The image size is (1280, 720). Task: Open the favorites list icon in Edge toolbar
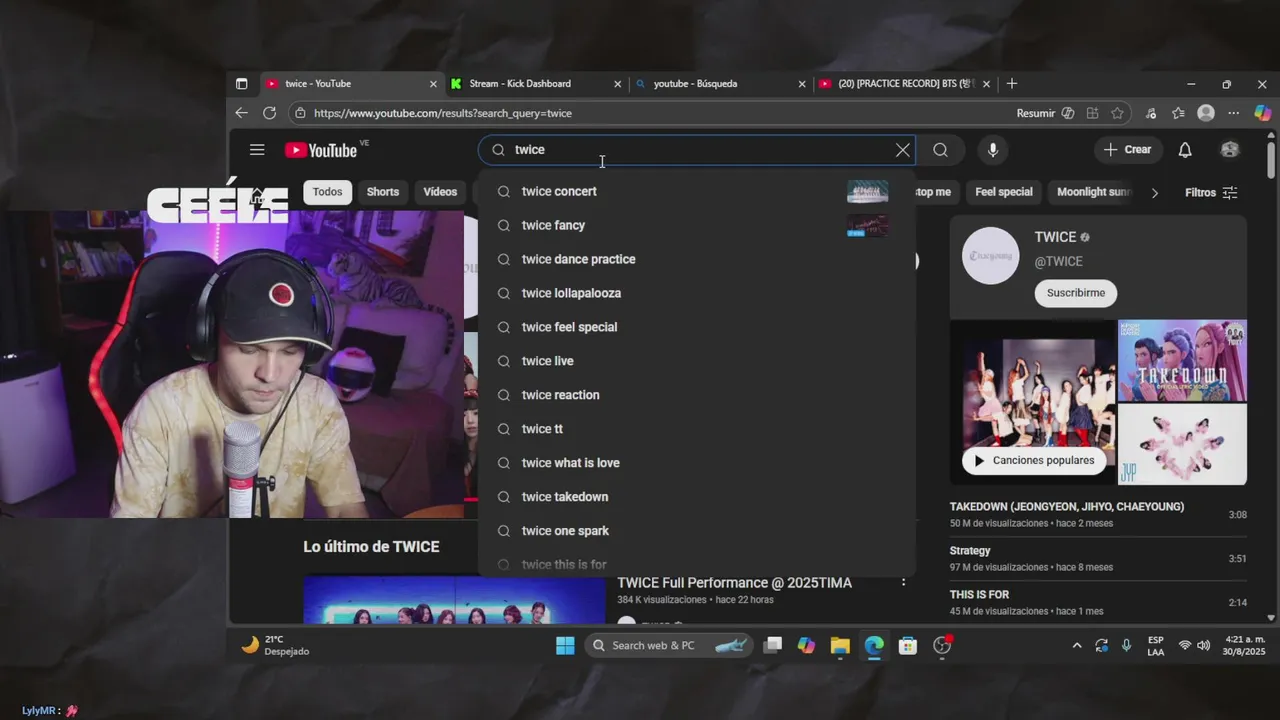click(1178, 113)
